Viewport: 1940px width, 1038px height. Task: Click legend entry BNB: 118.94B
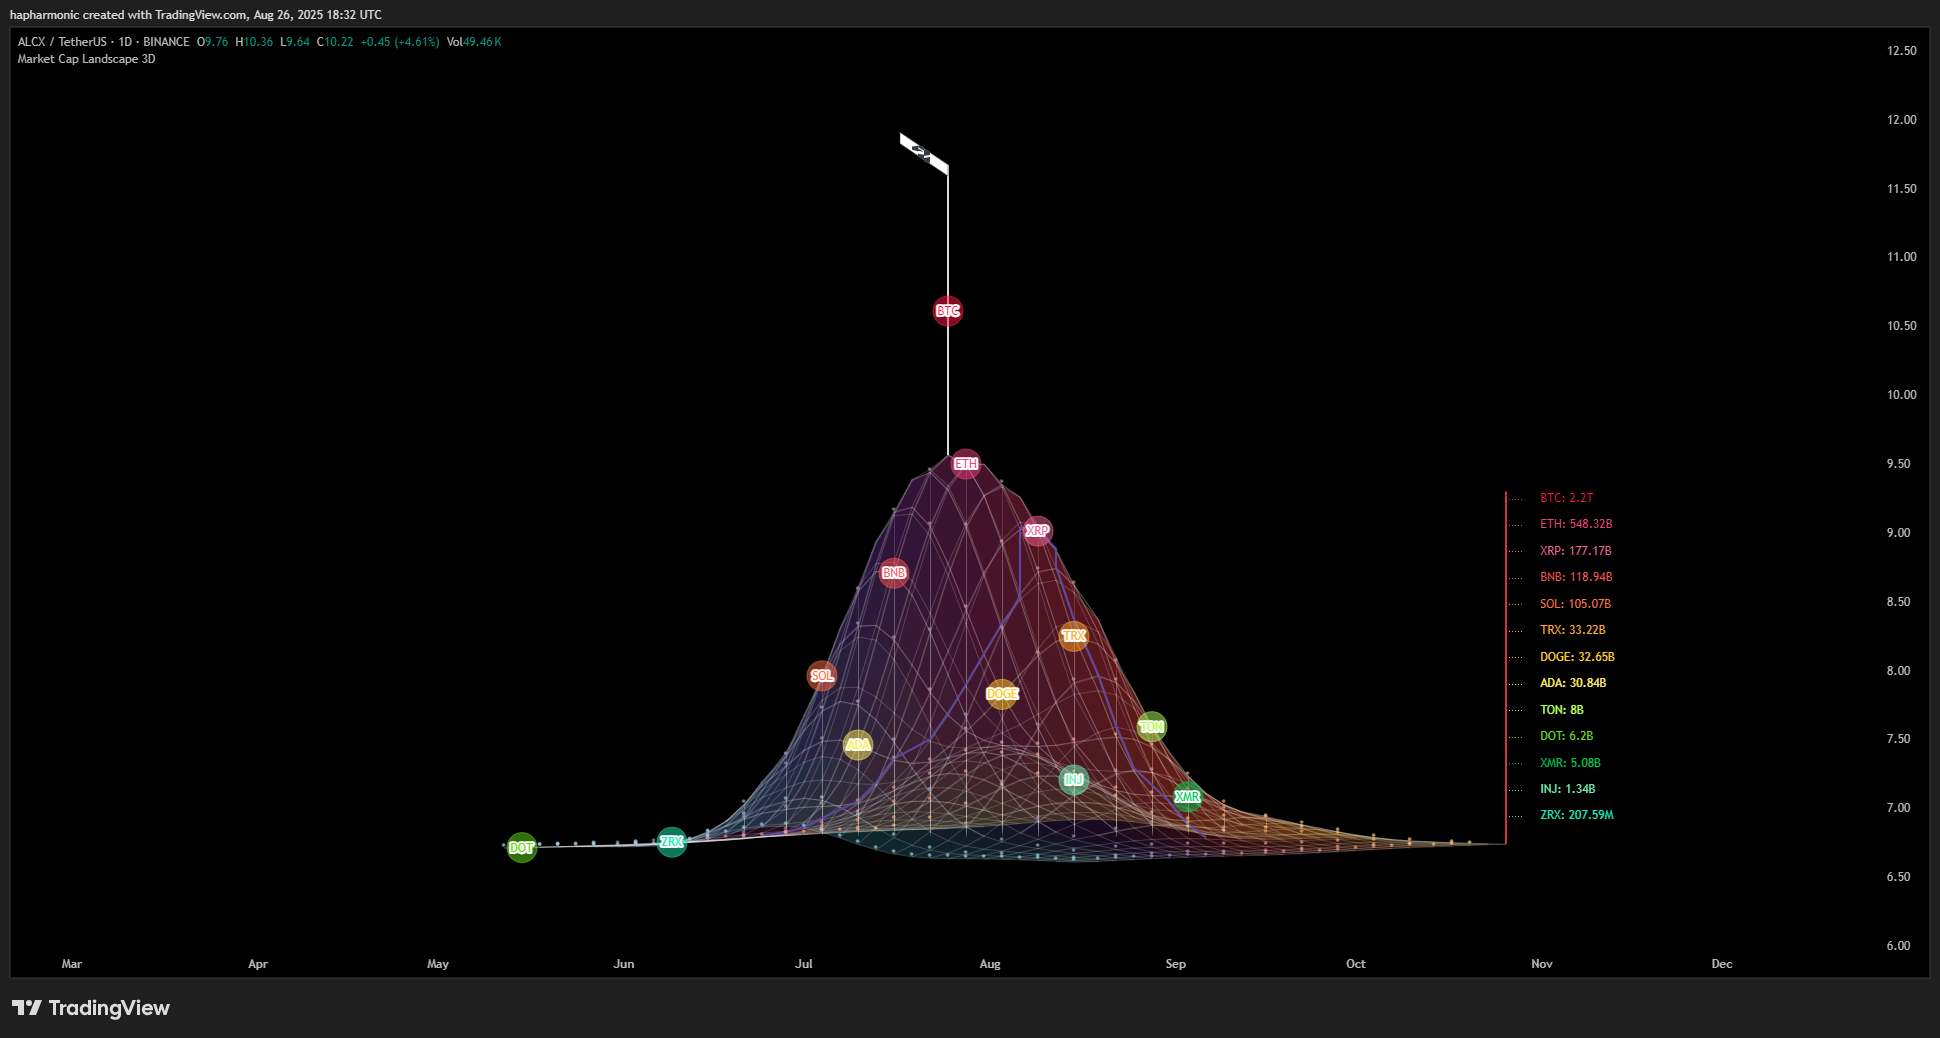[1576, 577]
